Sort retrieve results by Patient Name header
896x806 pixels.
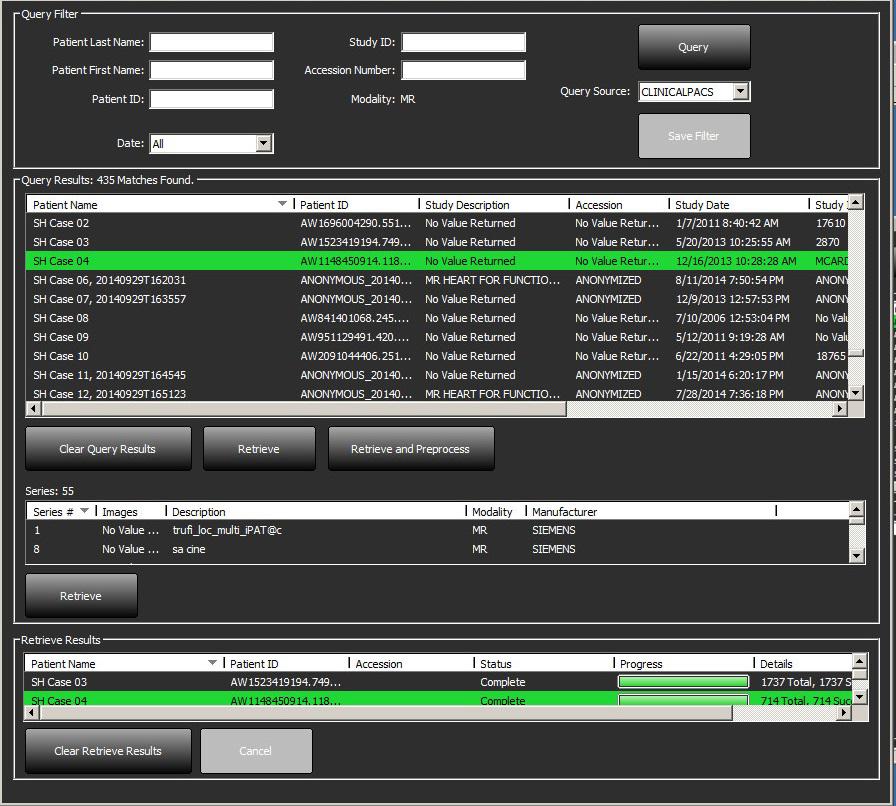point(124,664)
